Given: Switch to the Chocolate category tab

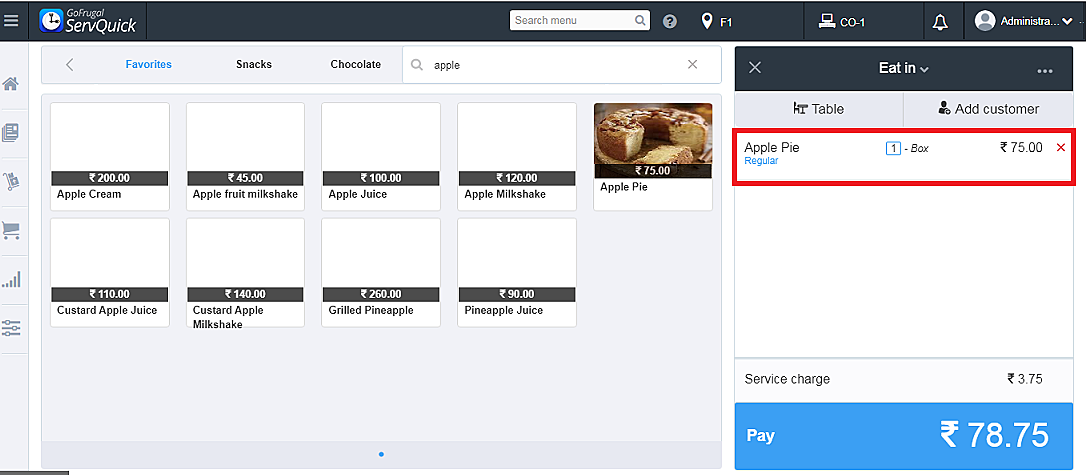Looking at the screenshot, I should pyautogui.click(x=356, y=65).
